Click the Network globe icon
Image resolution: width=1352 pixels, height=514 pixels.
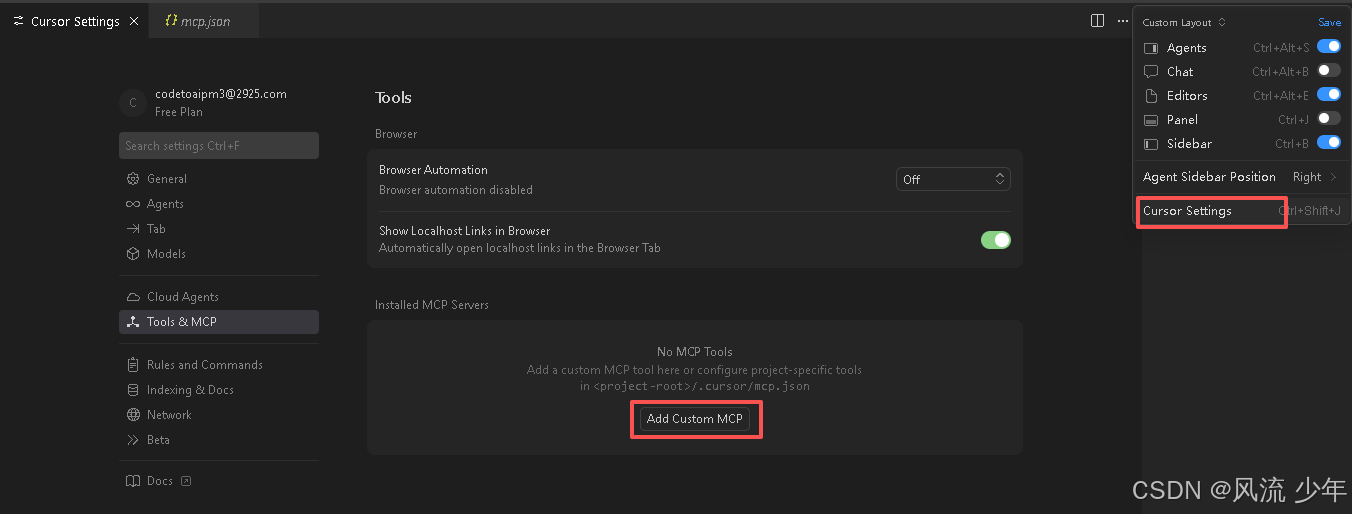point(133,415)
